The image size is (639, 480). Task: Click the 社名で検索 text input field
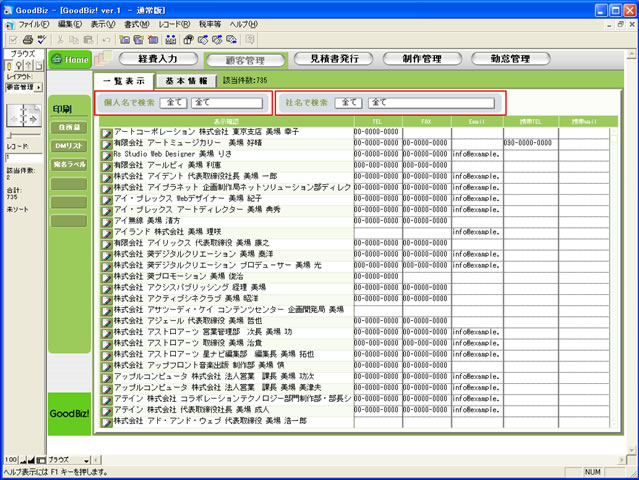pos(432,102)
